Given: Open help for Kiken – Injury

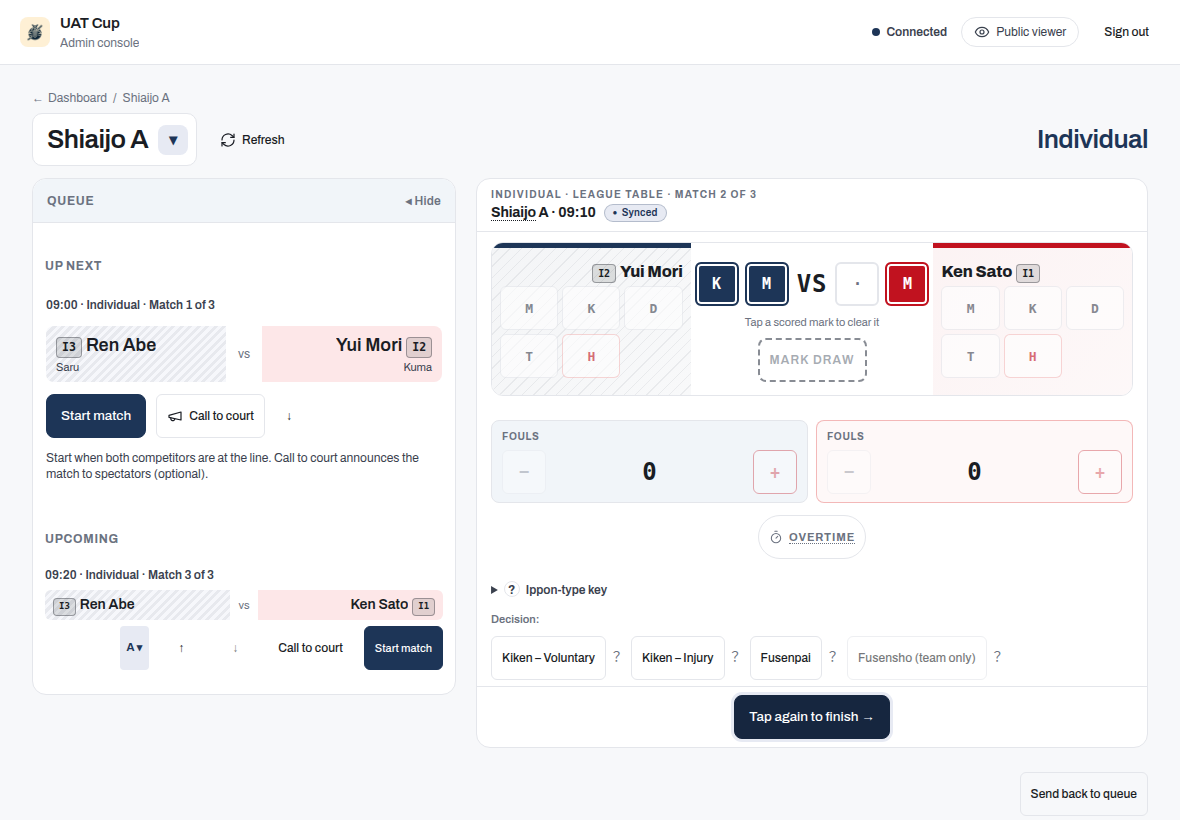Looking at the screenshot, I should pos(735,657).
